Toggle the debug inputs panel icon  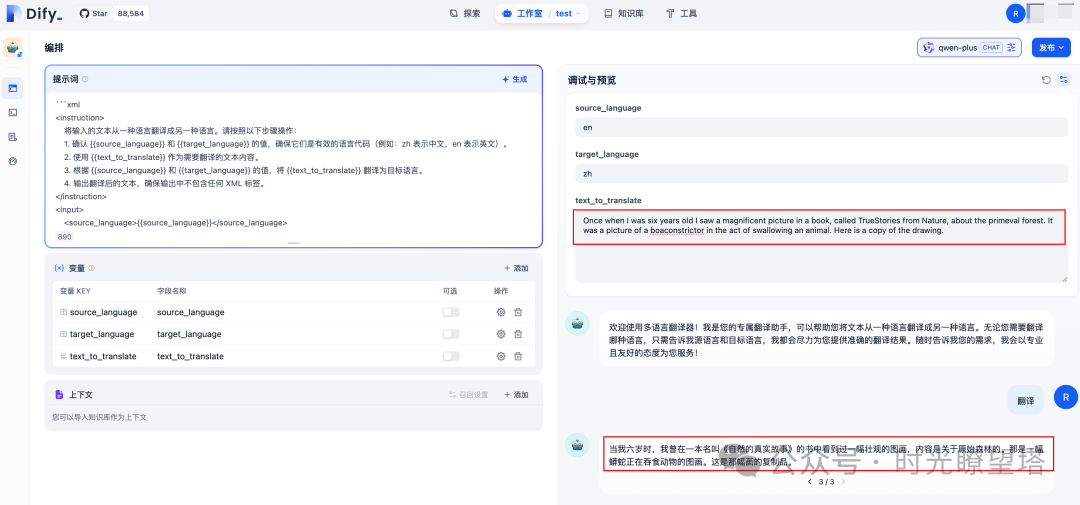pyautogui.click(x=1063, y=80)
